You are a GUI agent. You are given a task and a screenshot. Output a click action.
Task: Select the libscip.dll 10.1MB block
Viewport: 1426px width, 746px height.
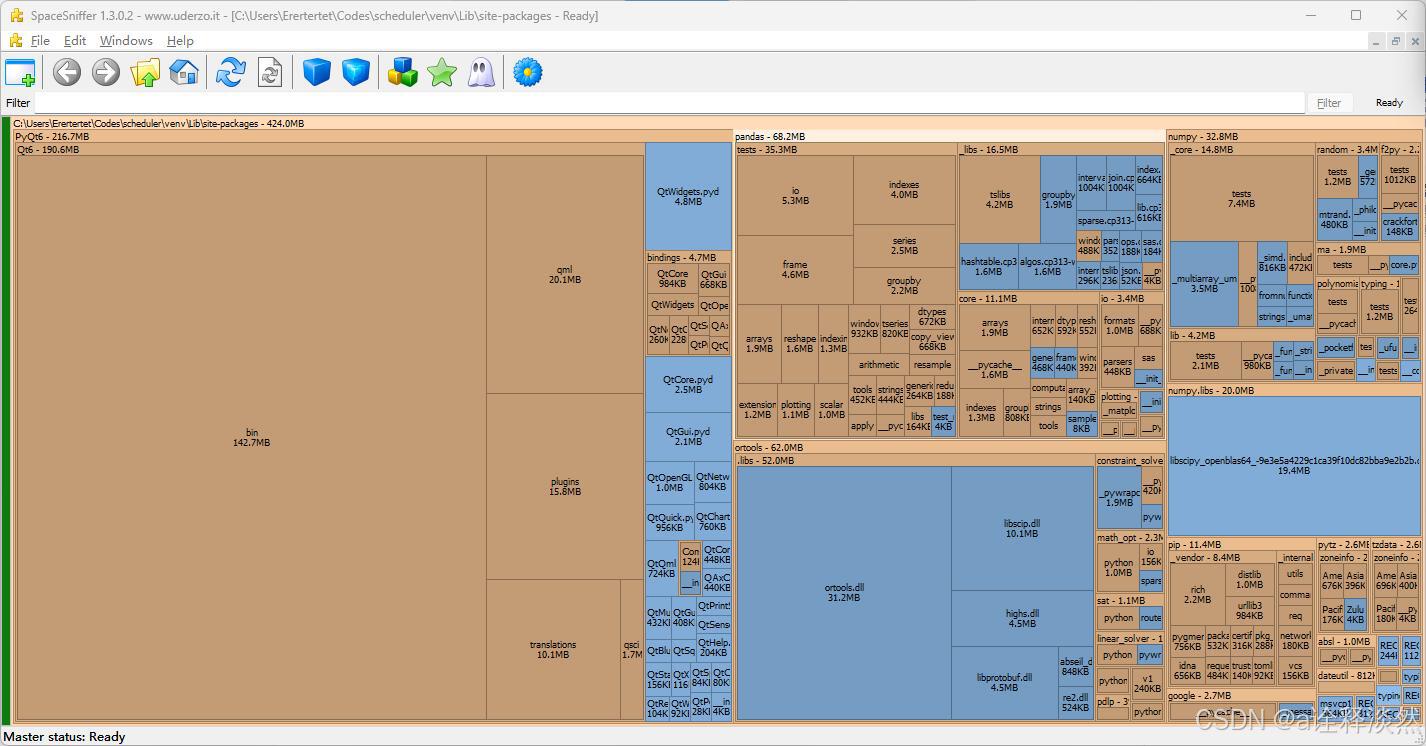point(1022,528)
